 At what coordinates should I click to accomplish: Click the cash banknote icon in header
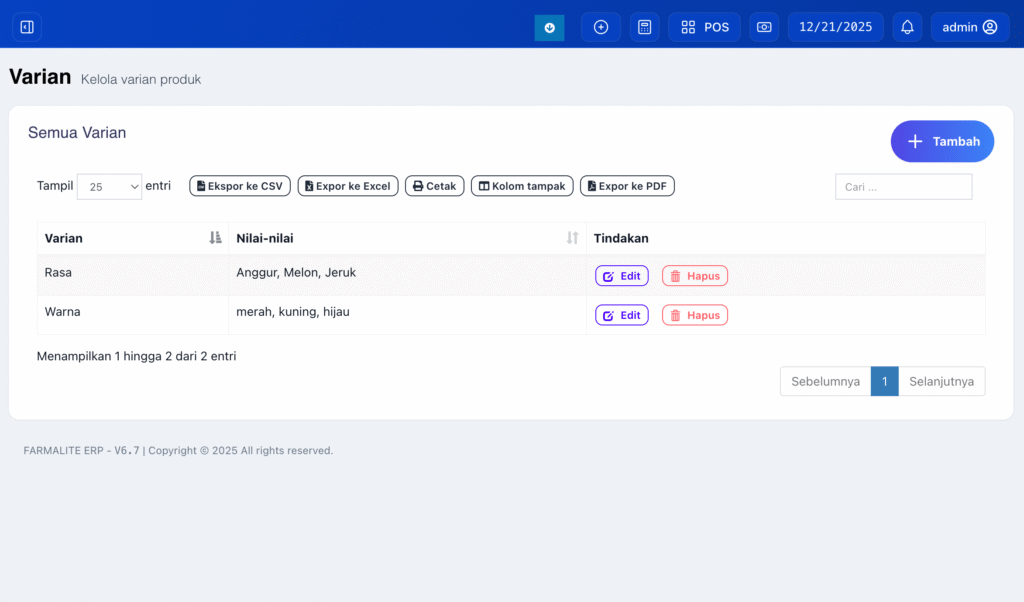coord(764,27)
